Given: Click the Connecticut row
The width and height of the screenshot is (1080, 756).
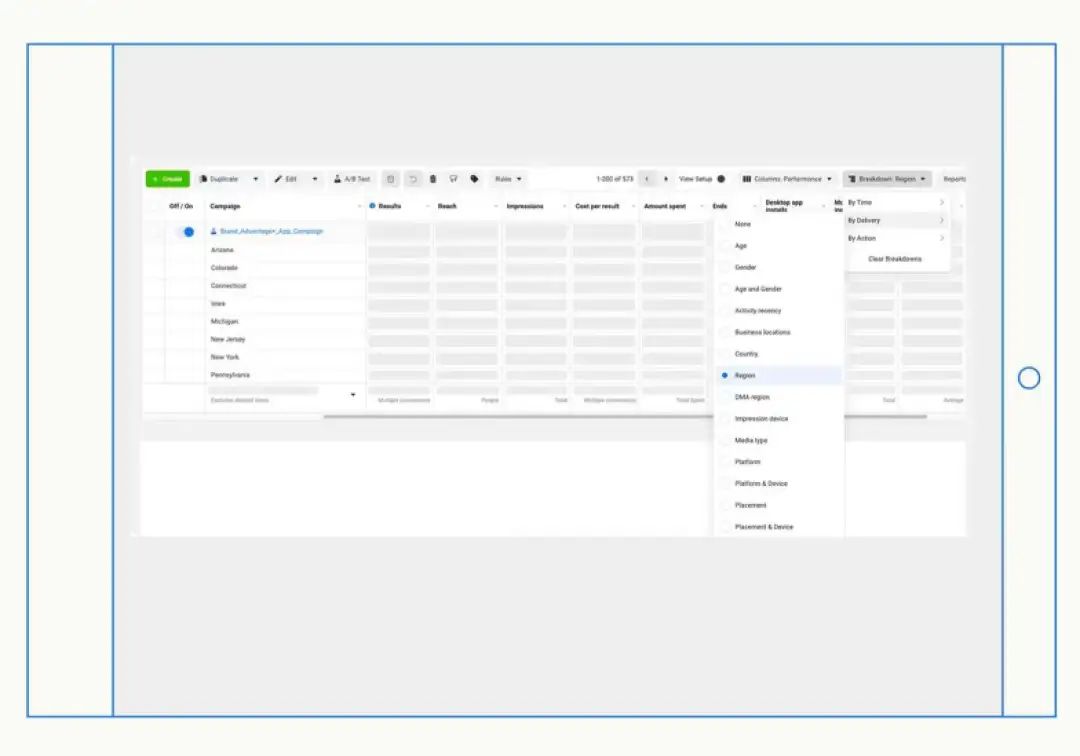Looking at the screenshot, I should pyautogui.click(x=229, y=286).
